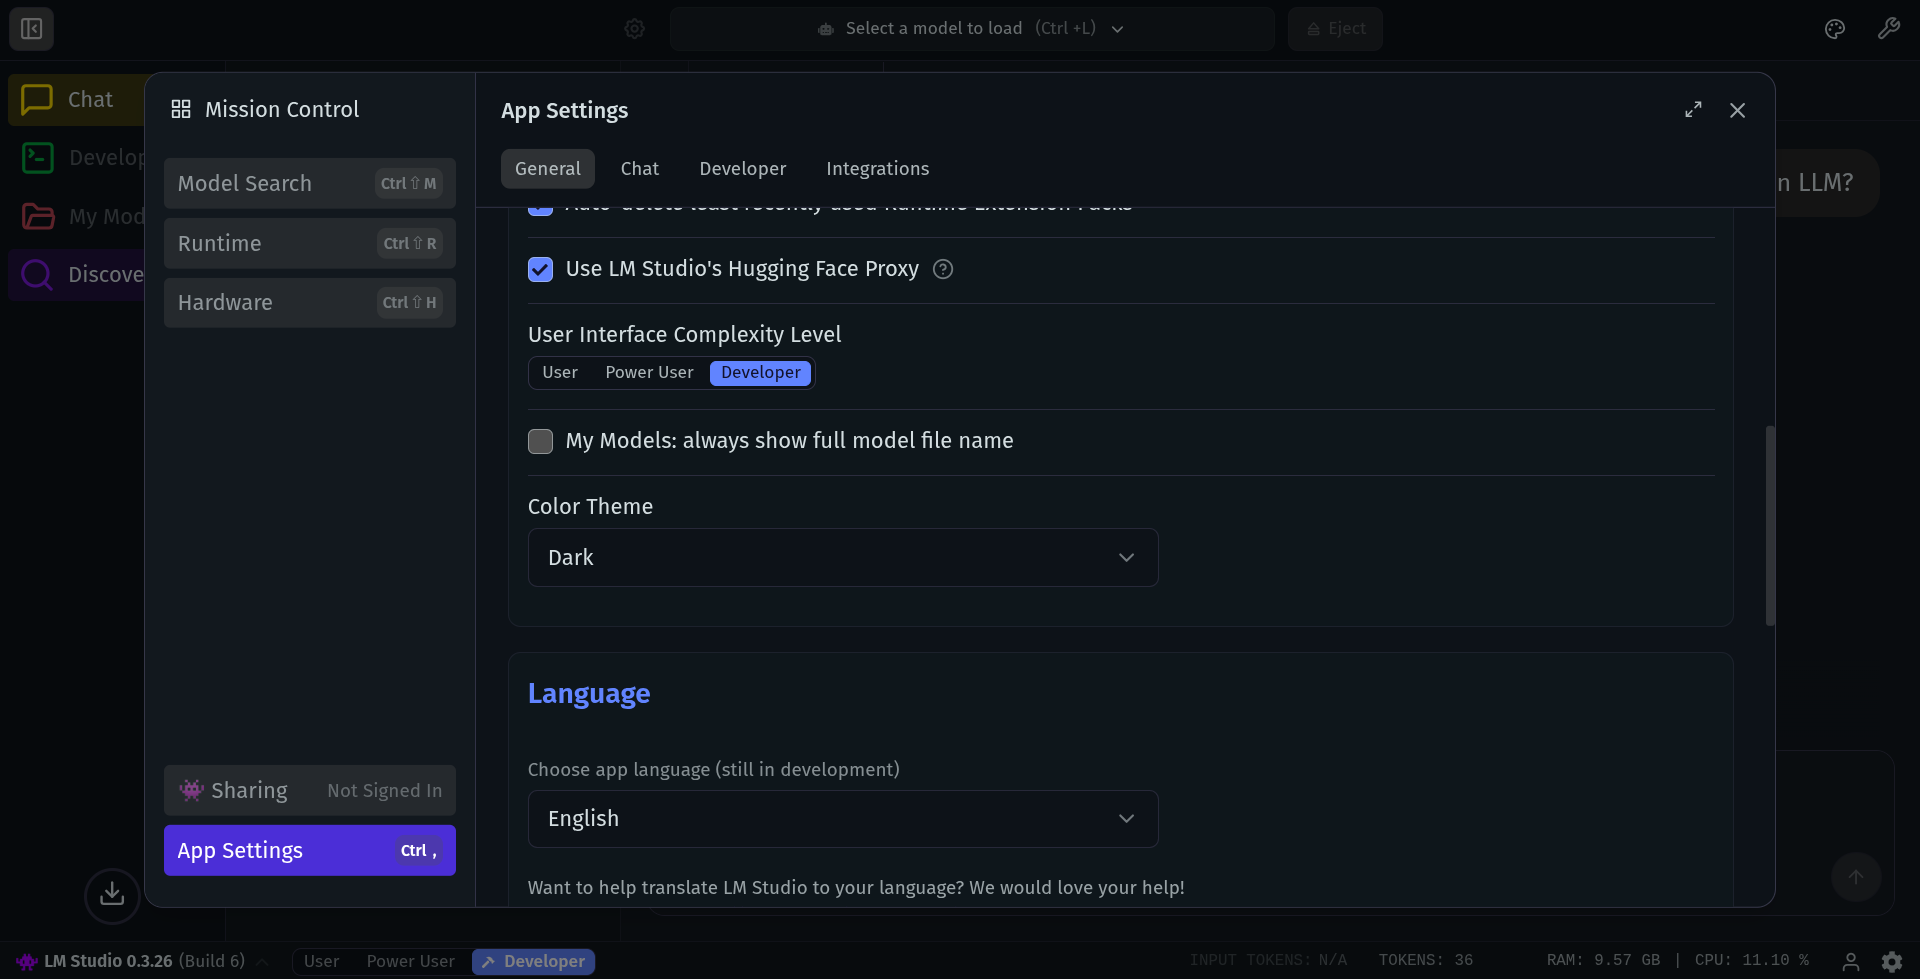Open the app language dropdown
Viewport: 1920px width, 979px height.
(843, 818)
